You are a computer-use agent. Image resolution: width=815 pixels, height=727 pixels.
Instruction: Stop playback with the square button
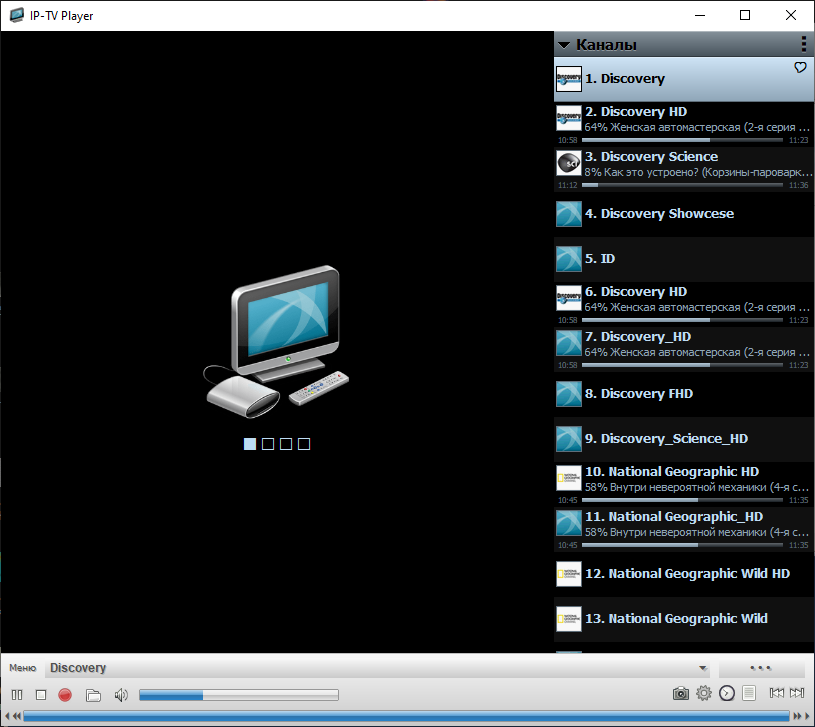(41, 694)
